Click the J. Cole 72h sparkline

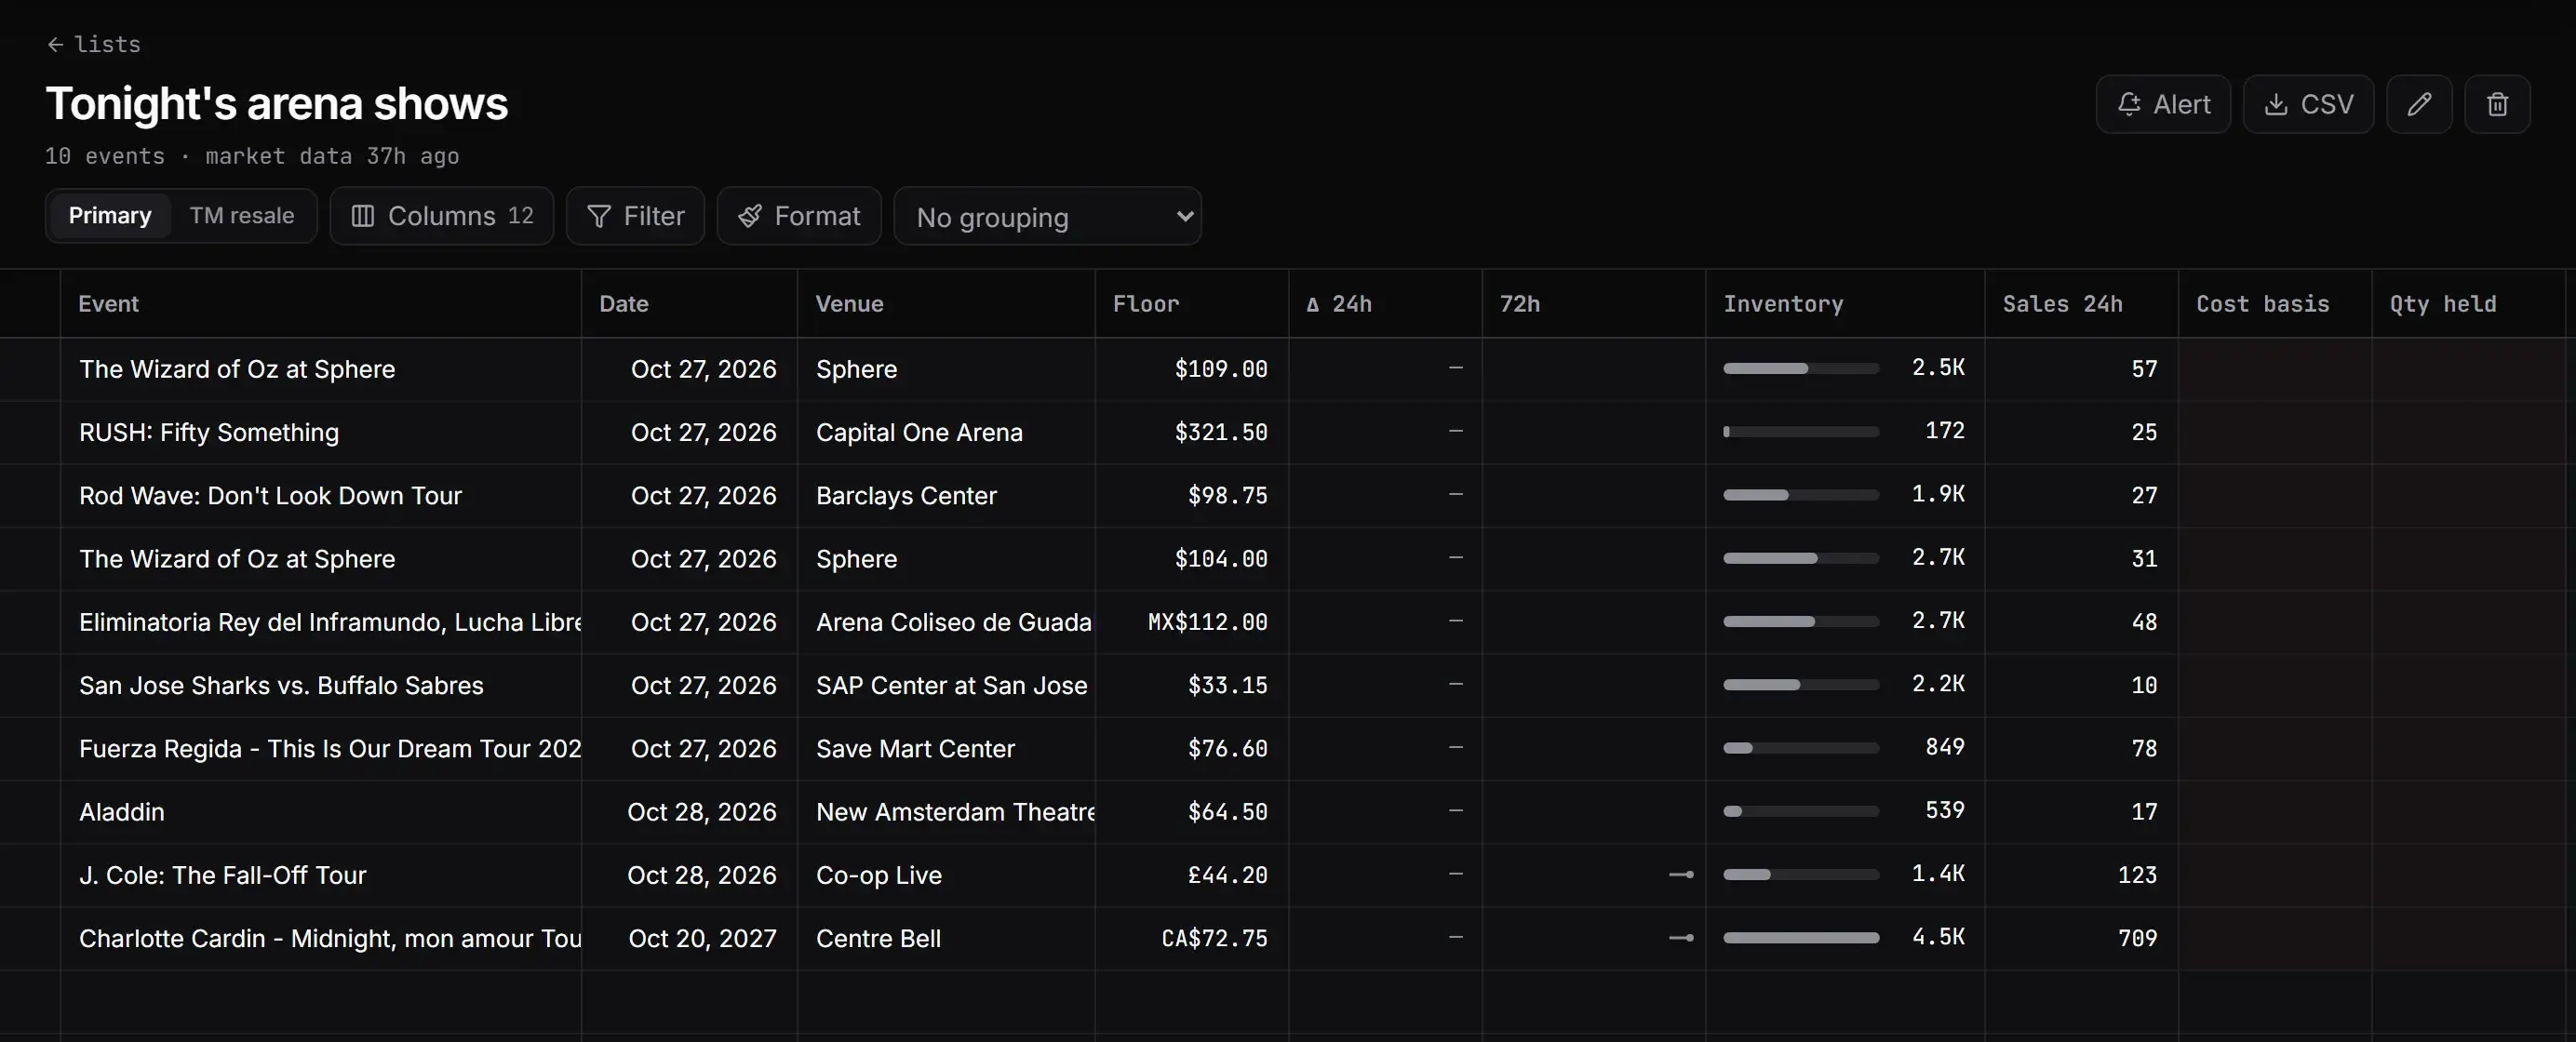(1681, 875)
